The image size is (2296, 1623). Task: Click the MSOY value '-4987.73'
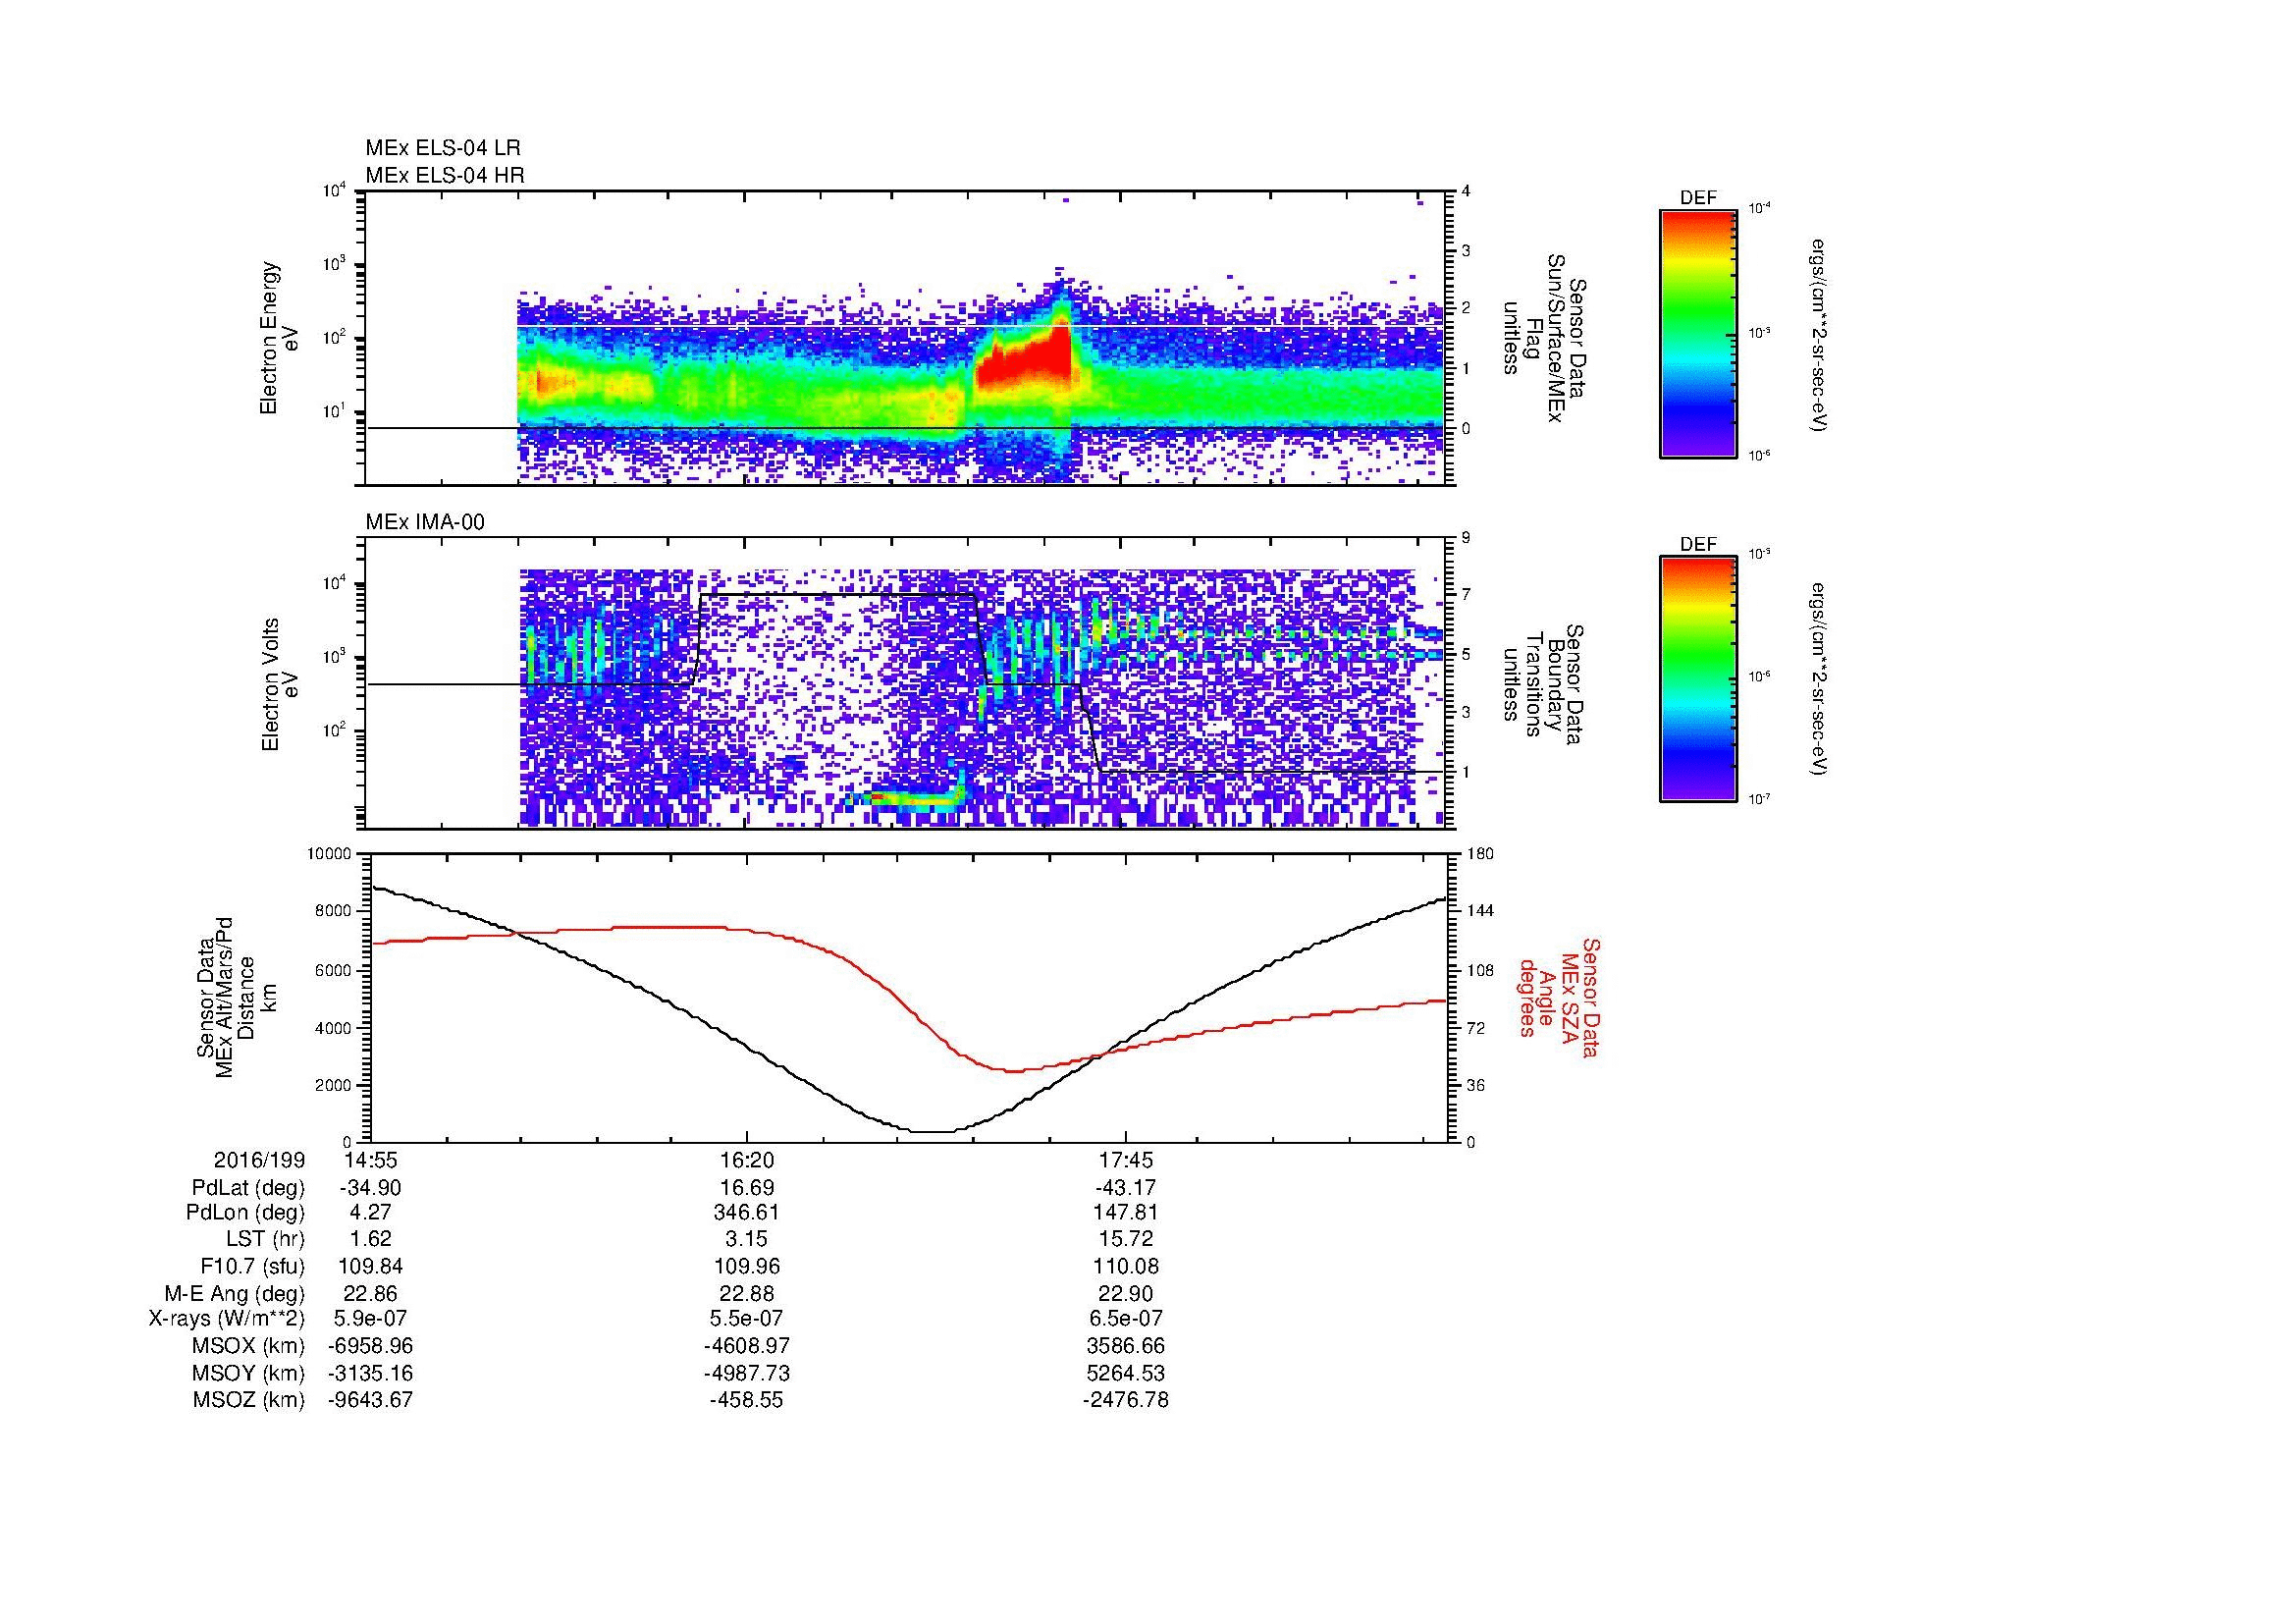click(747, 1373)
